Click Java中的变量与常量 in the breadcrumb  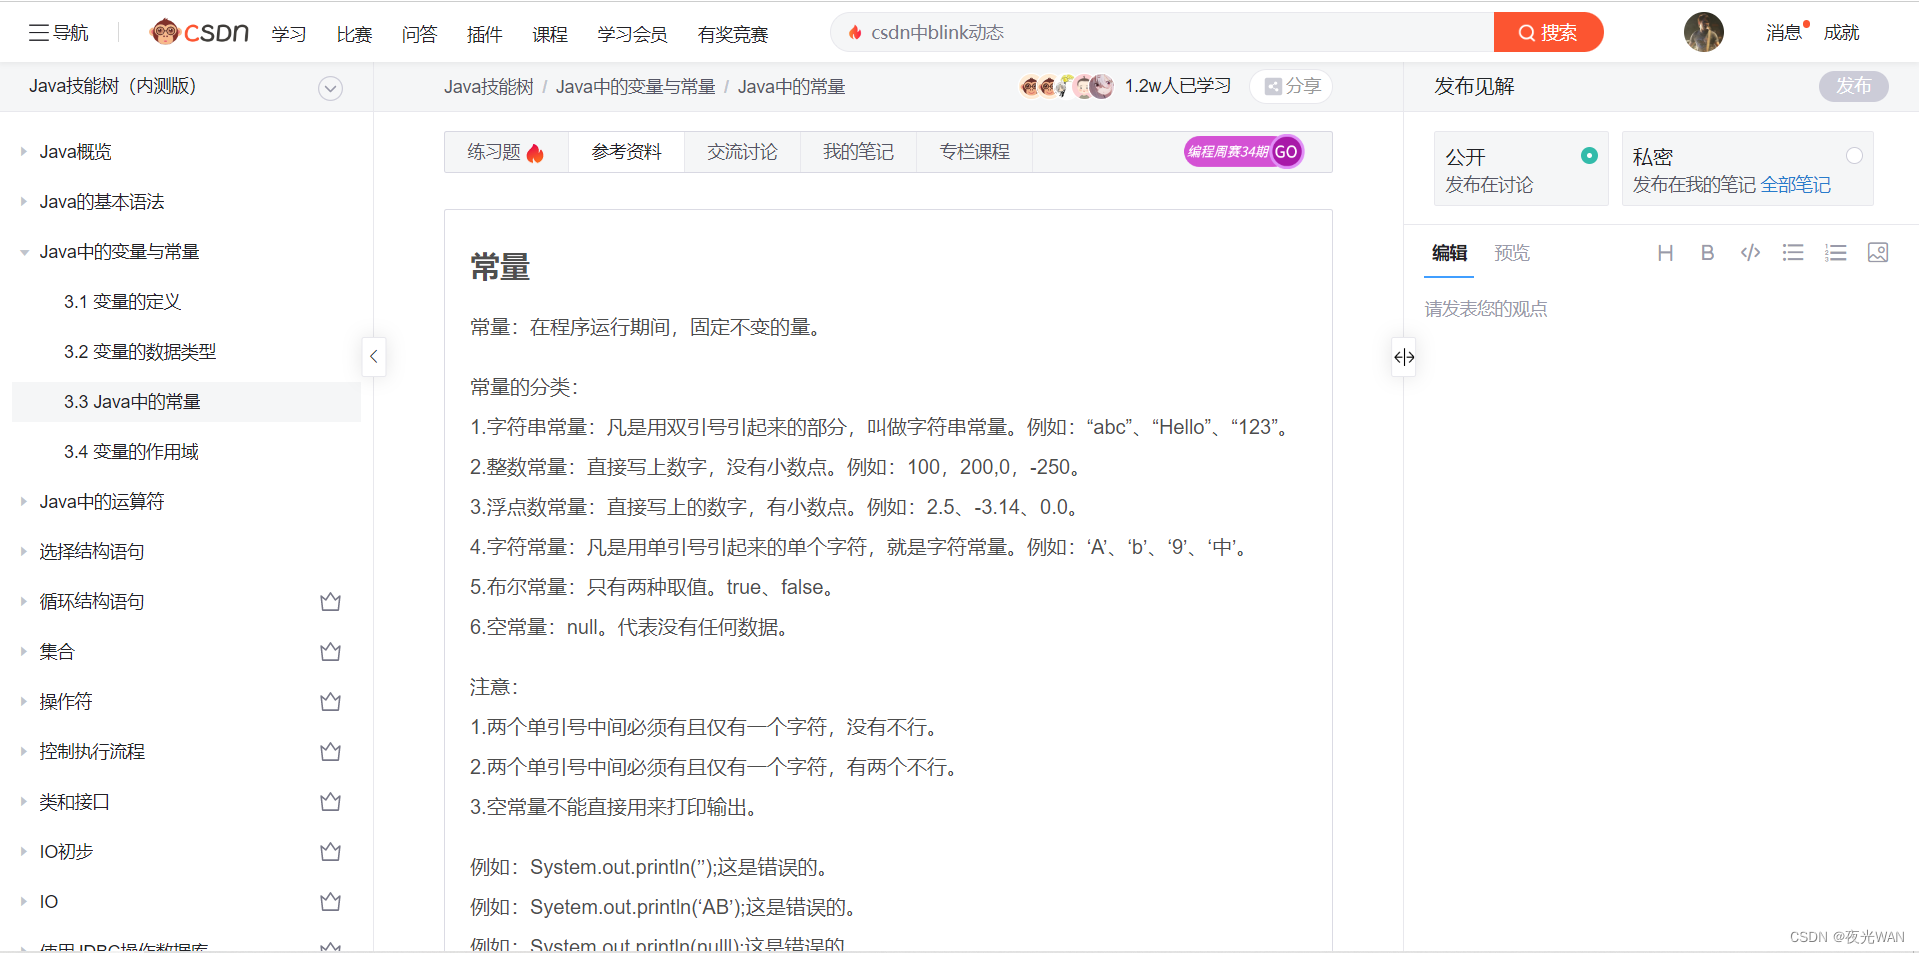click(x=635, y=87)
